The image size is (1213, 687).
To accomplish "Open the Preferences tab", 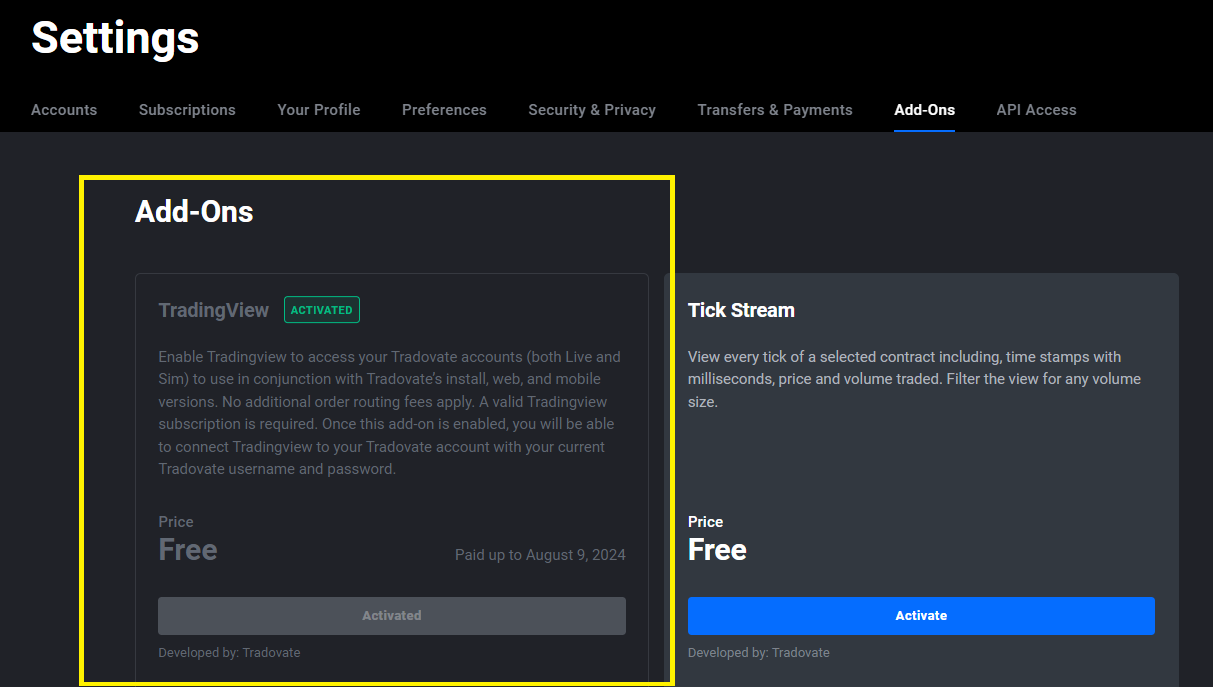I will coord(444,110).
